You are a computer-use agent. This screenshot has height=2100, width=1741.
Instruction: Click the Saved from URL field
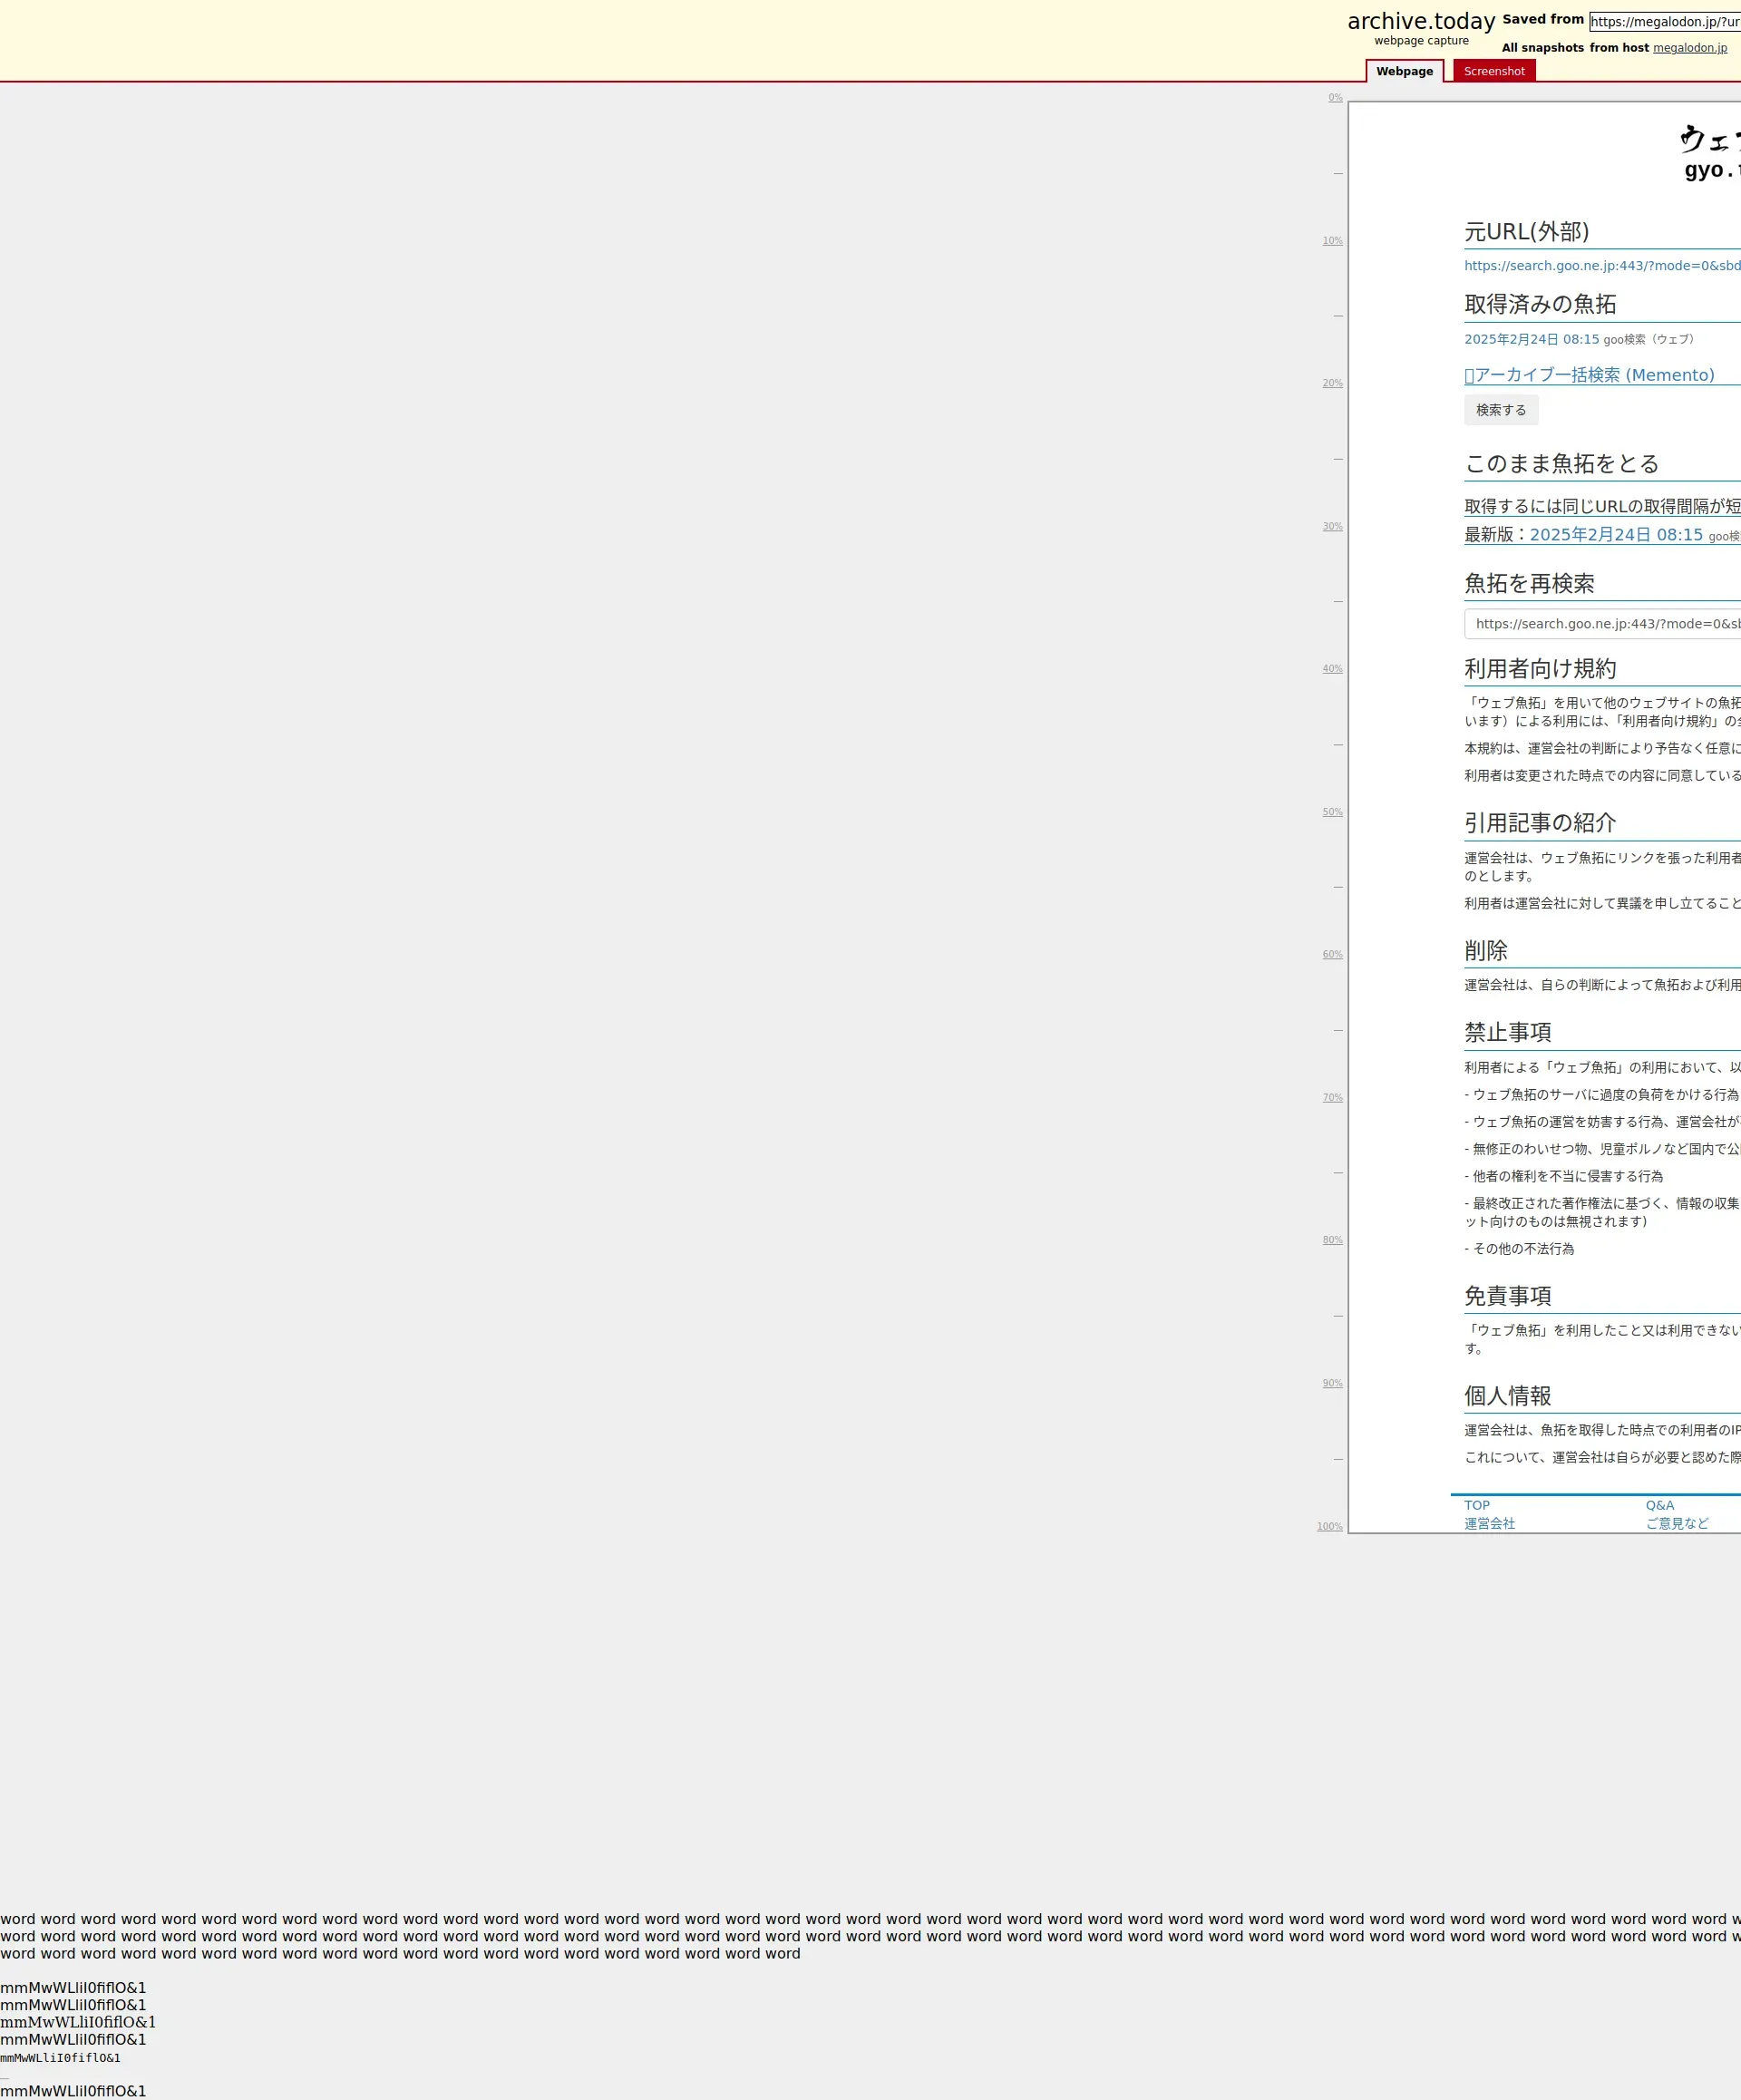(x=1664, y=22)
